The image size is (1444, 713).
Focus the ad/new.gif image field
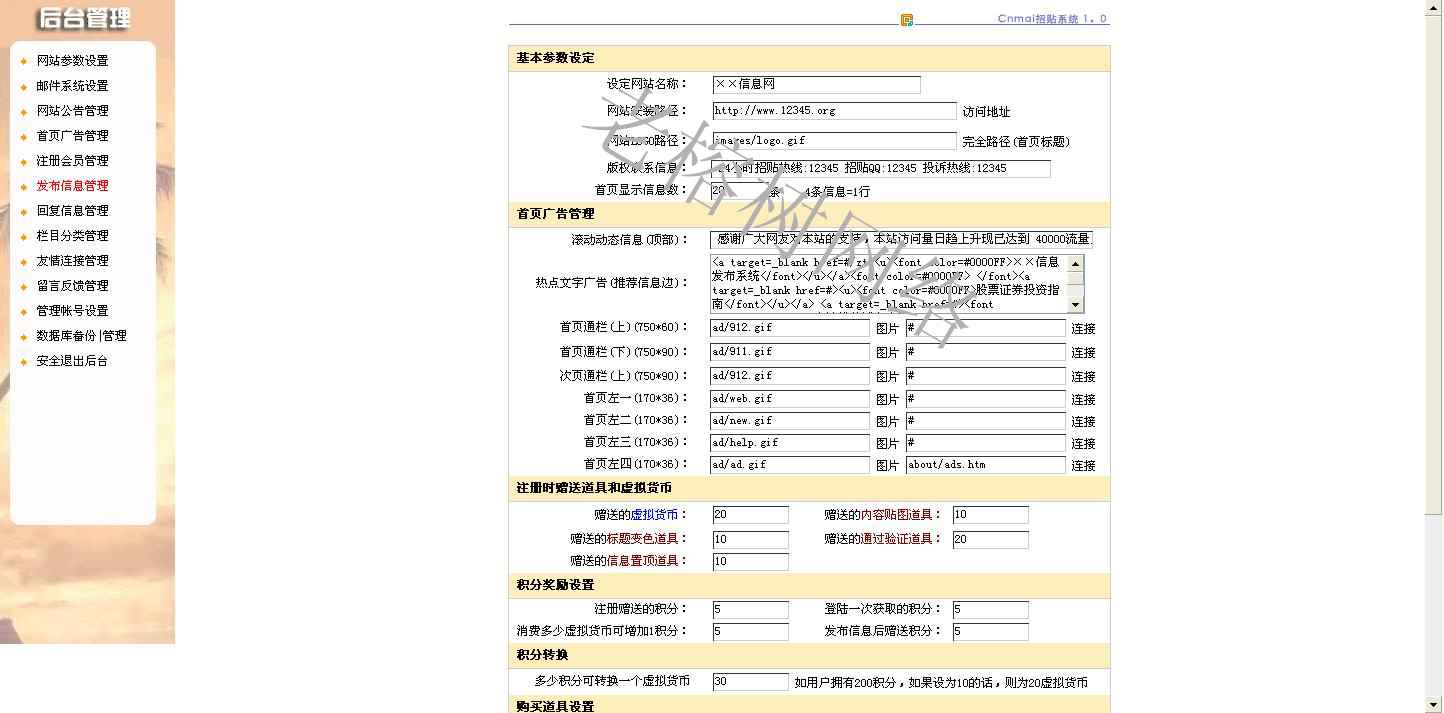coord(790,421)
